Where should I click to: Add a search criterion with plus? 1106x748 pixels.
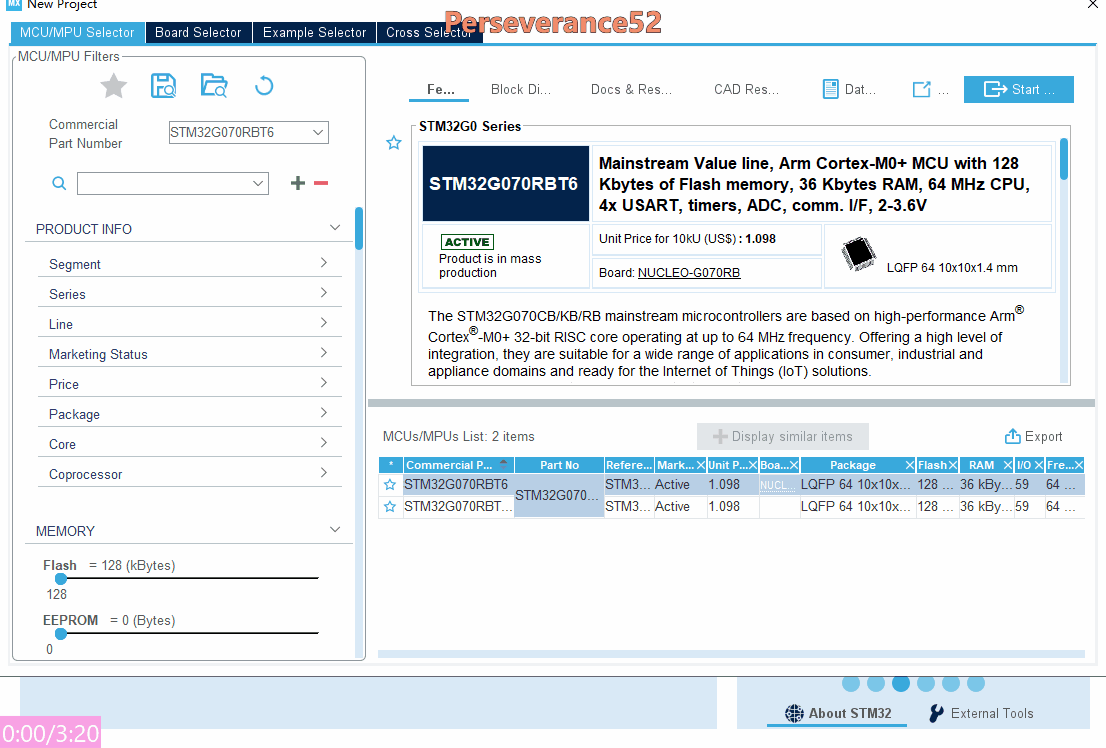tap(298, 183)
